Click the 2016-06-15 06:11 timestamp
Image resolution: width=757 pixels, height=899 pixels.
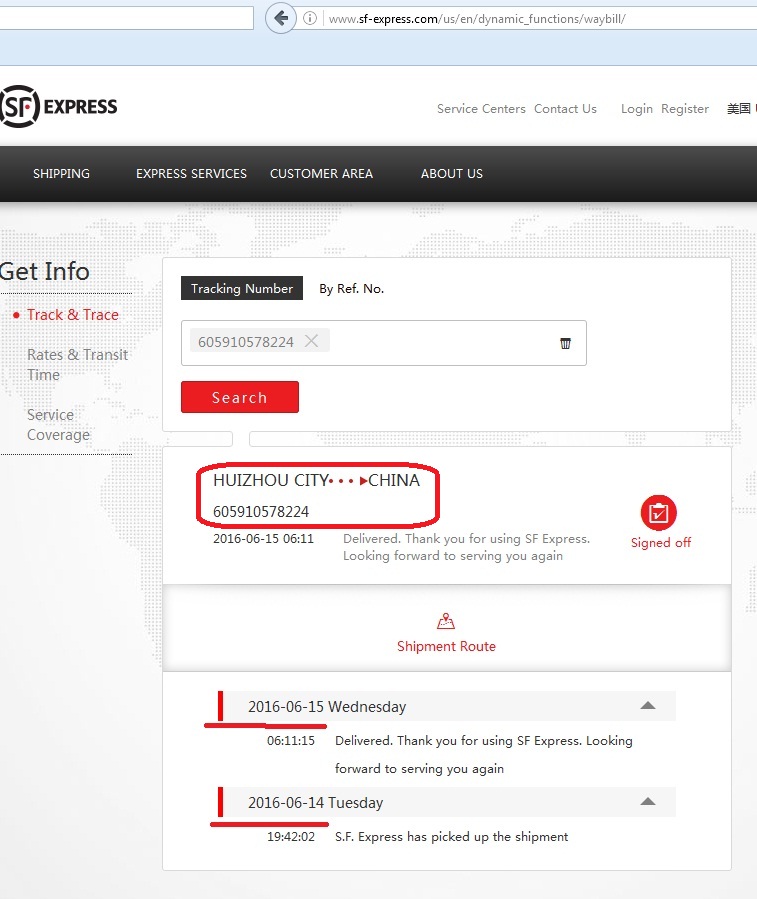(x=263, y=538)
